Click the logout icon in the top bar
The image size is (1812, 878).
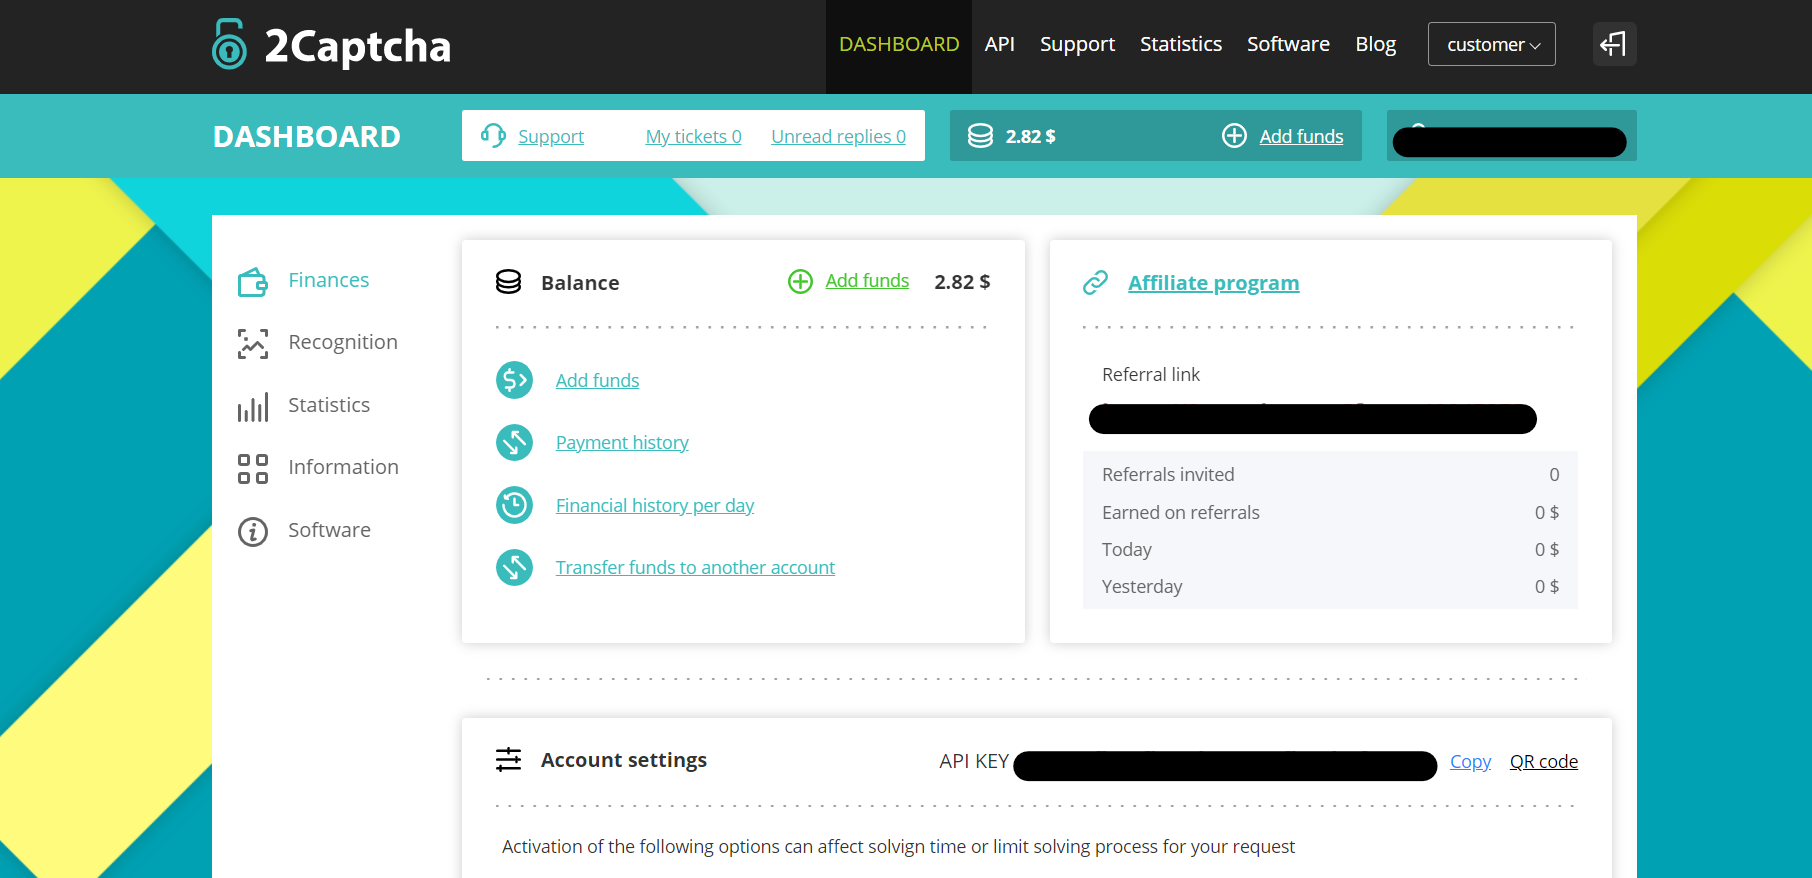point(1613,44)
